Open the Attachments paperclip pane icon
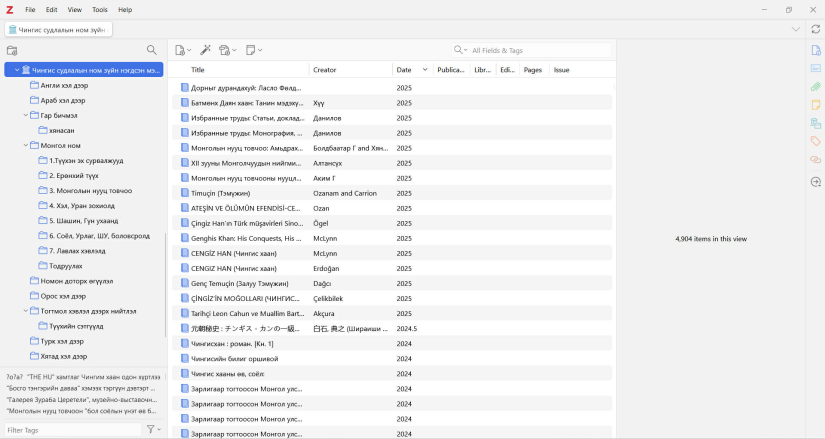The width and height of the screenshot is (825, 439). 816,87
